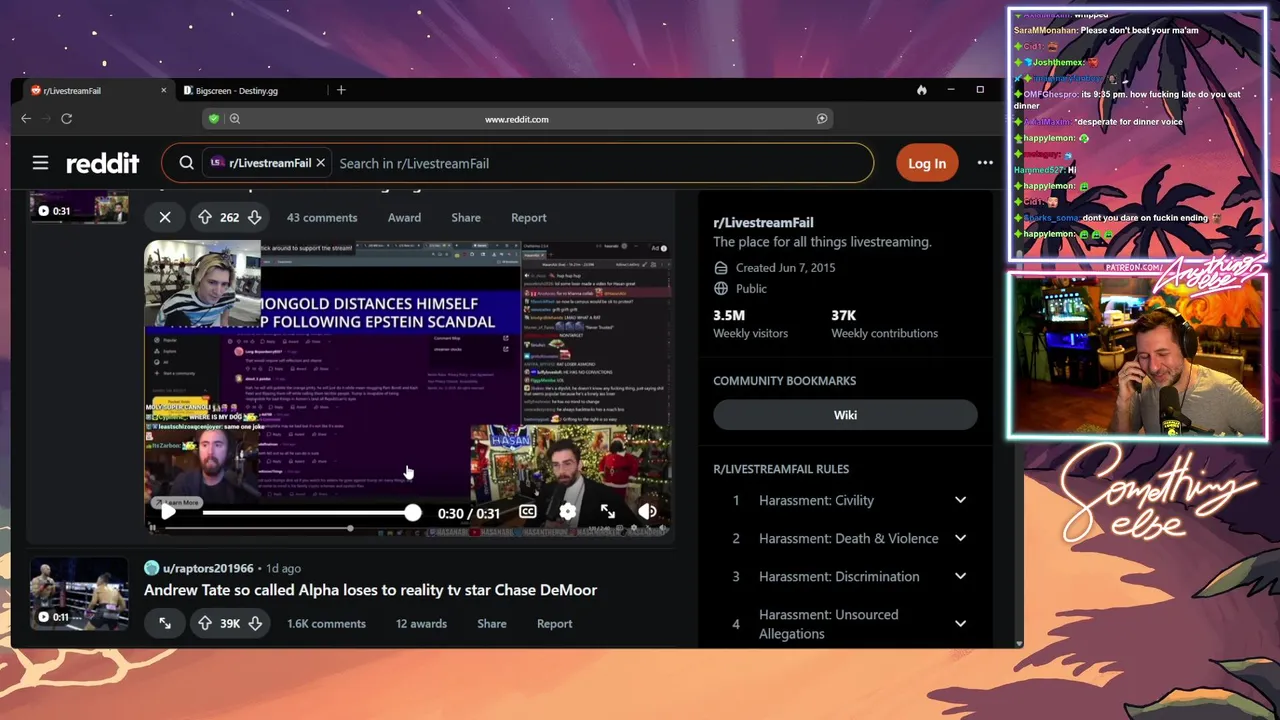Expand the Andrew Tate post preview
The width and height of the screenshot is (1280, 720).
(165, 623)
